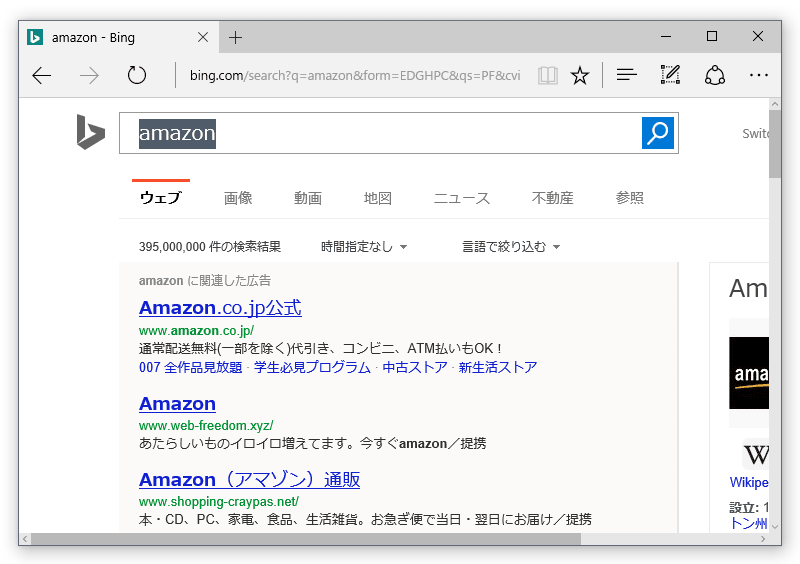The height and width of the screenshot is (564, 800).
Task: Click the share icon in toolbar
Action: (715, 76)
